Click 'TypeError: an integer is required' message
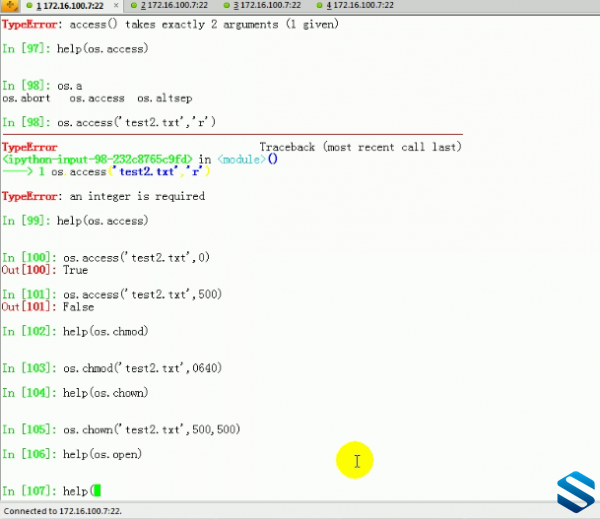 [103, 196]
